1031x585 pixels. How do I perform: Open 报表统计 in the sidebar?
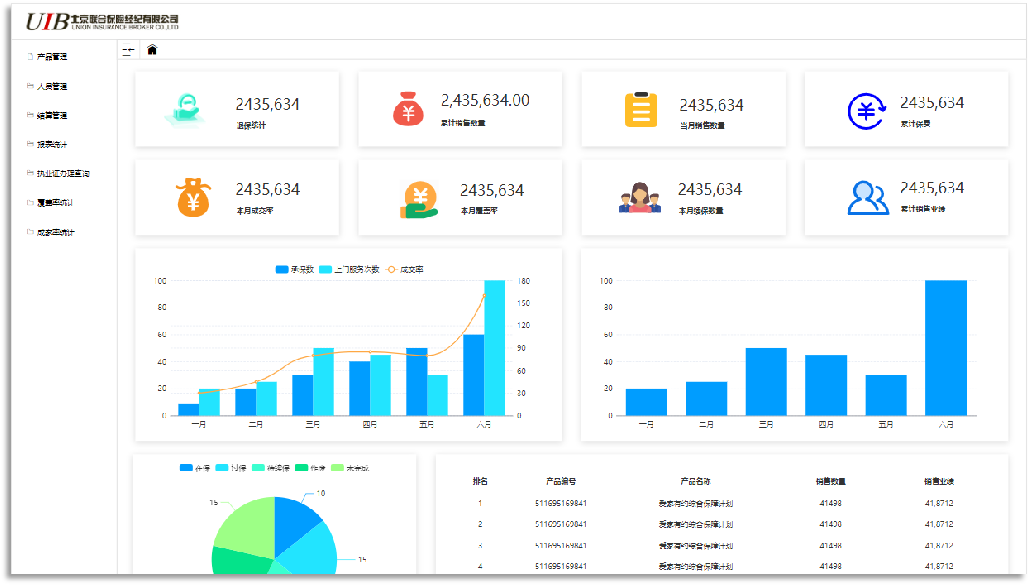52,145
